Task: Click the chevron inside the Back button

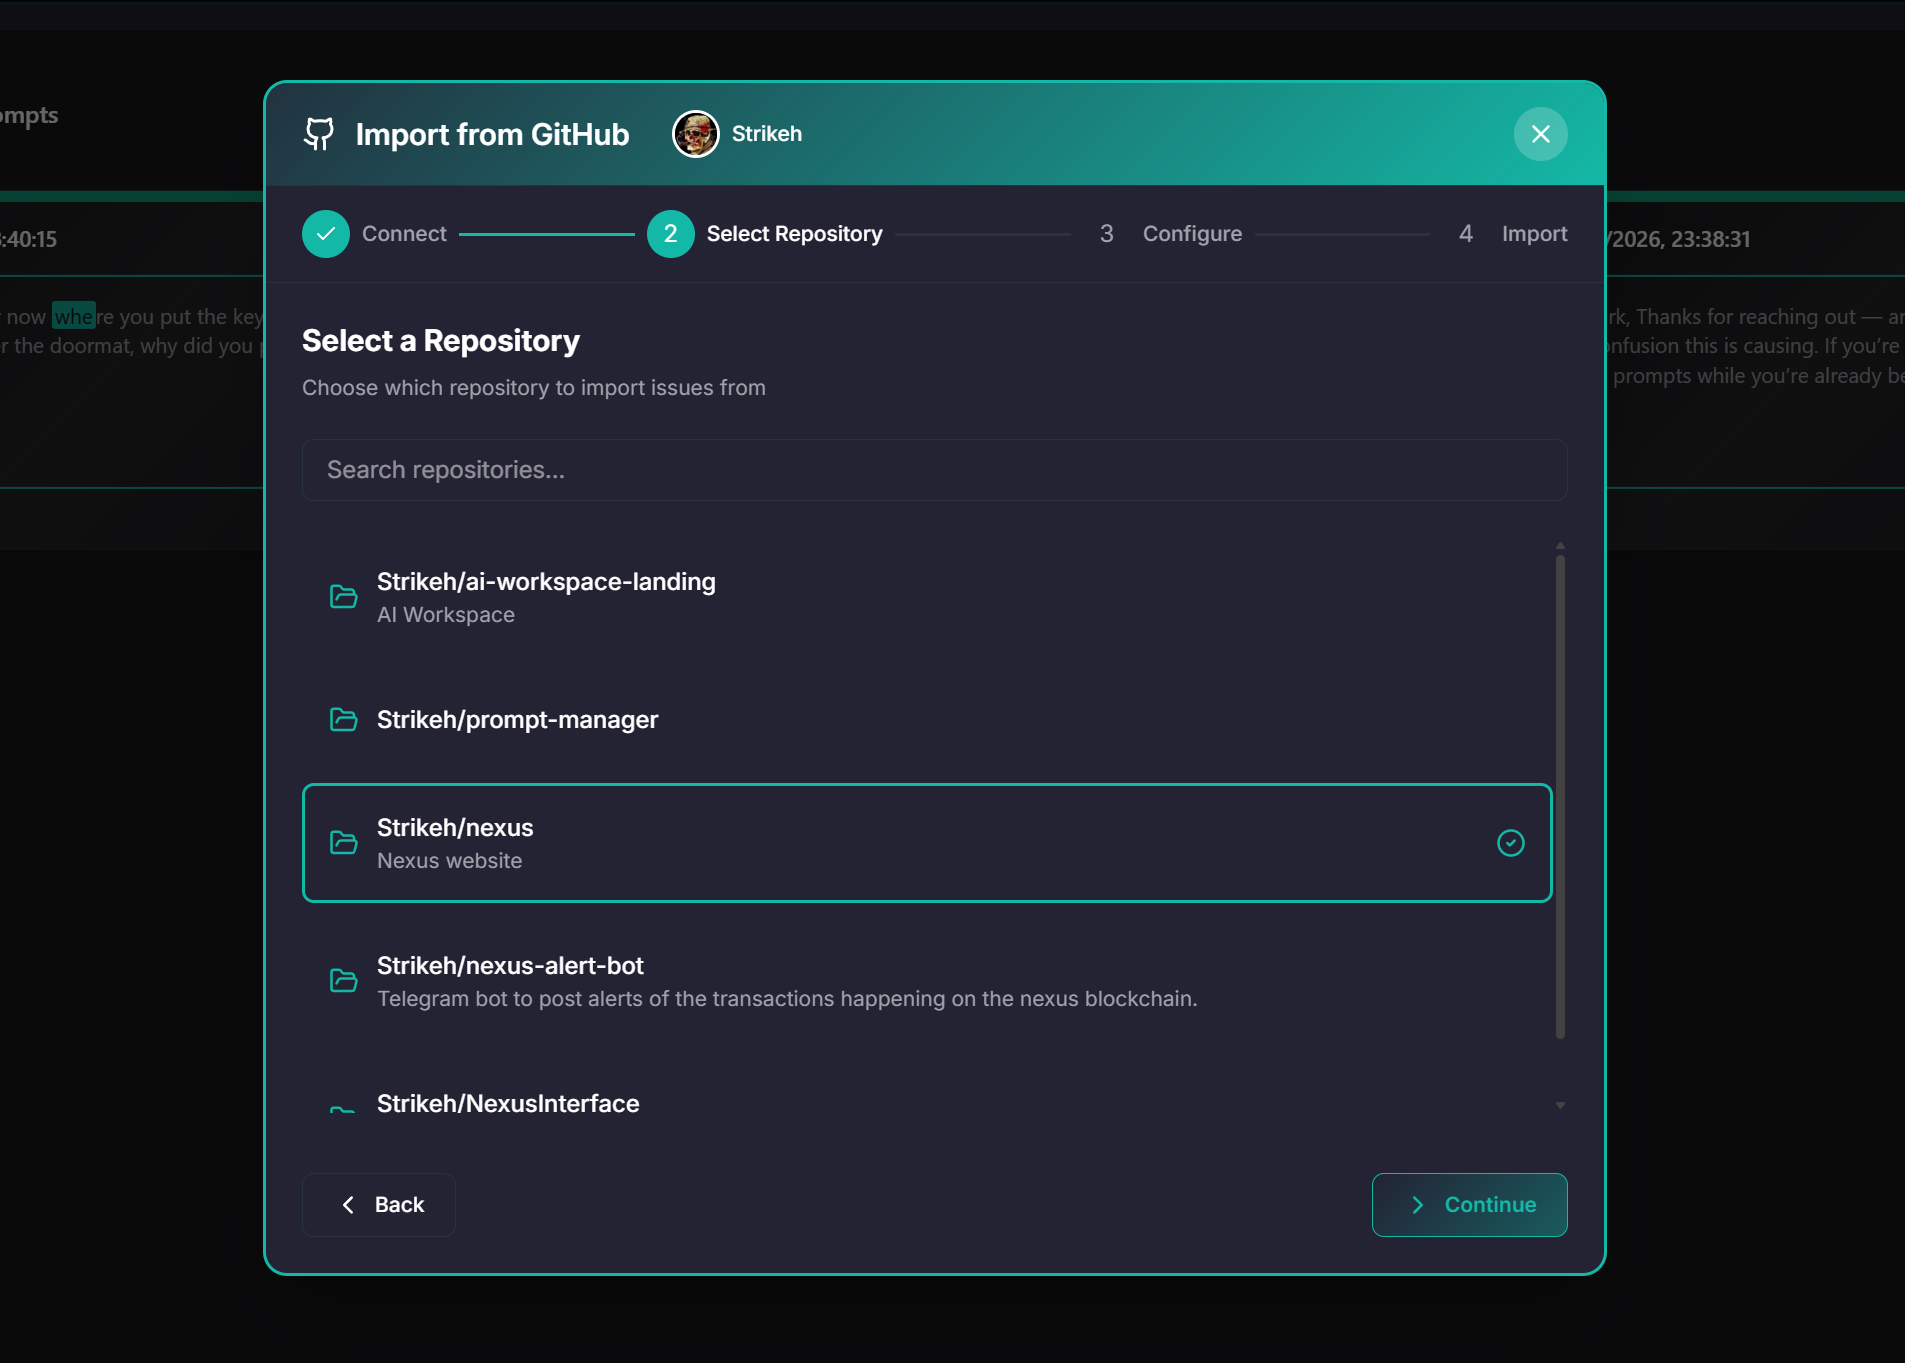Action: pyautogui.click(x=348, y=1204)
